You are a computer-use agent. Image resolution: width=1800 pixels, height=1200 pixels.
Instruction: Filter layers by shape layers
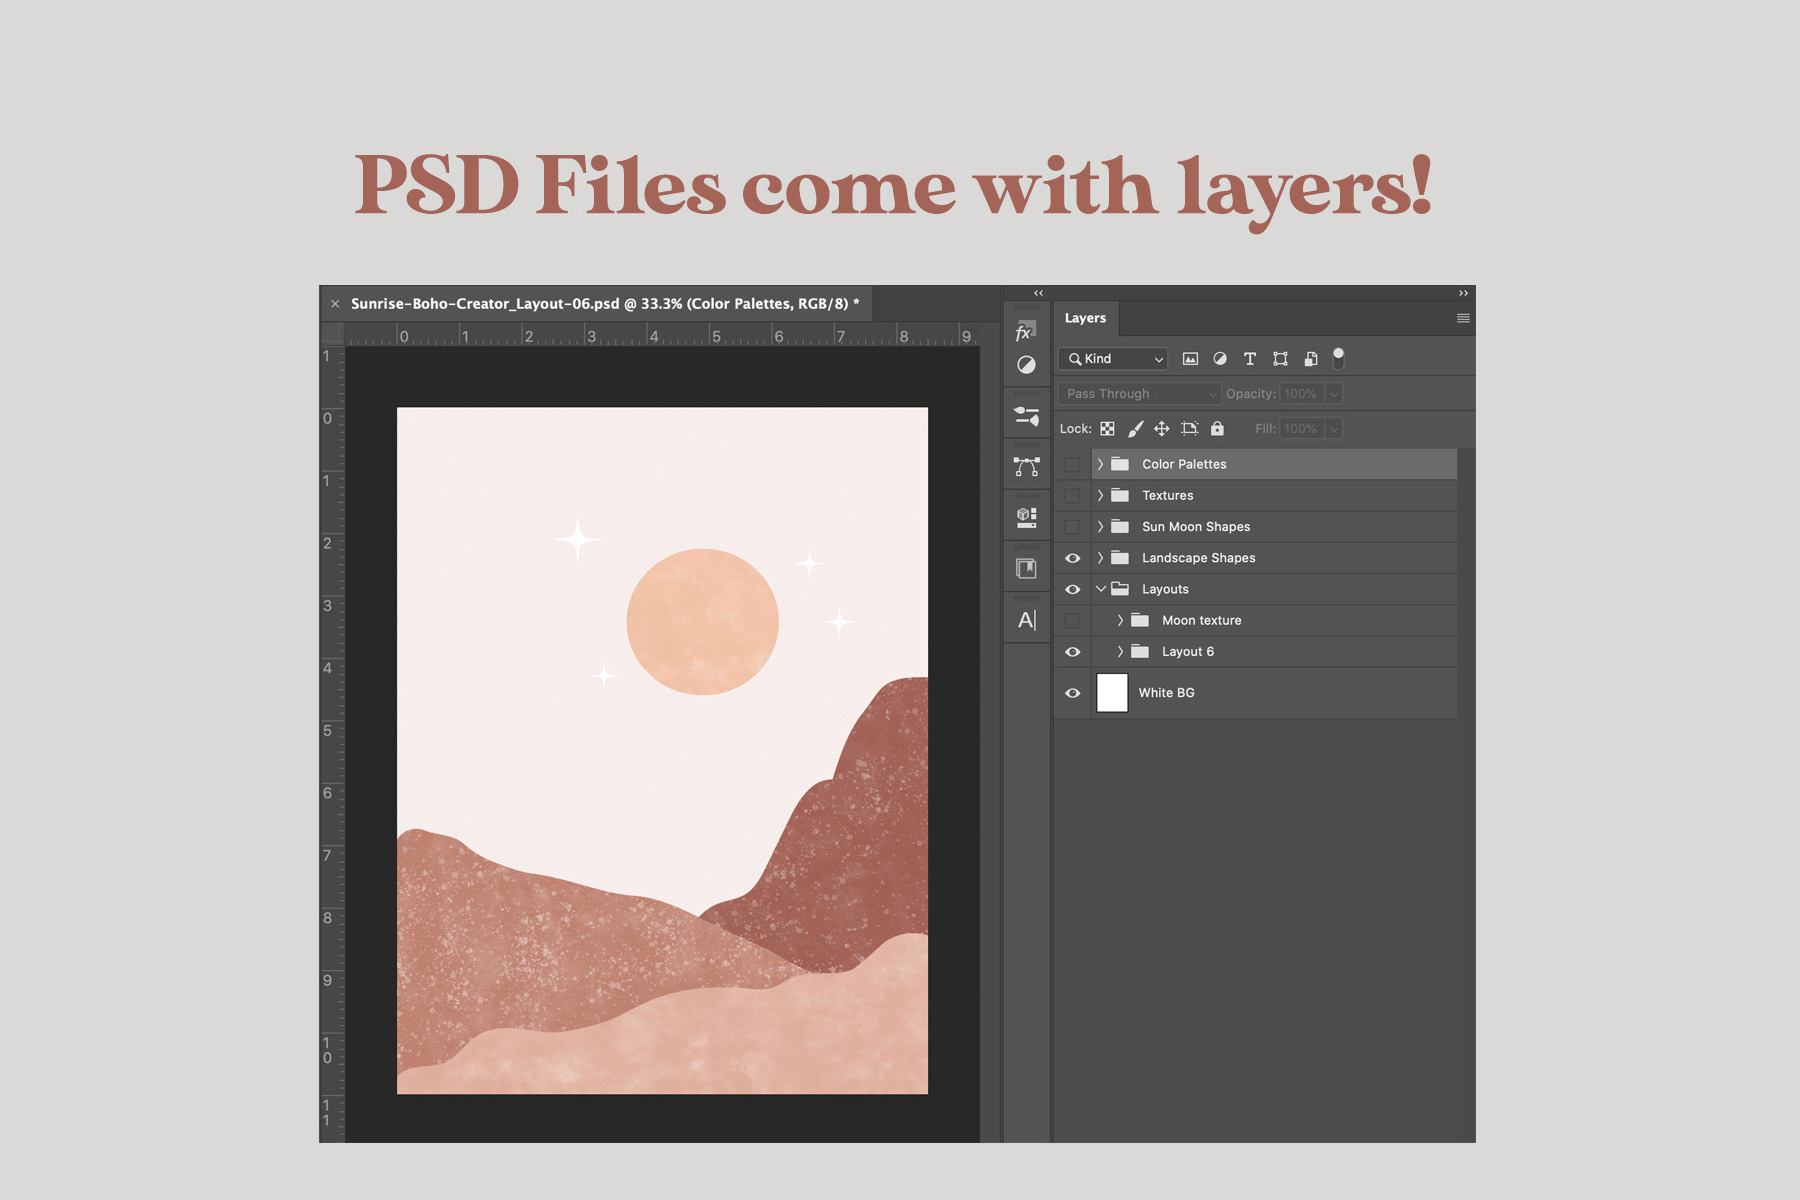point(1280,359)
